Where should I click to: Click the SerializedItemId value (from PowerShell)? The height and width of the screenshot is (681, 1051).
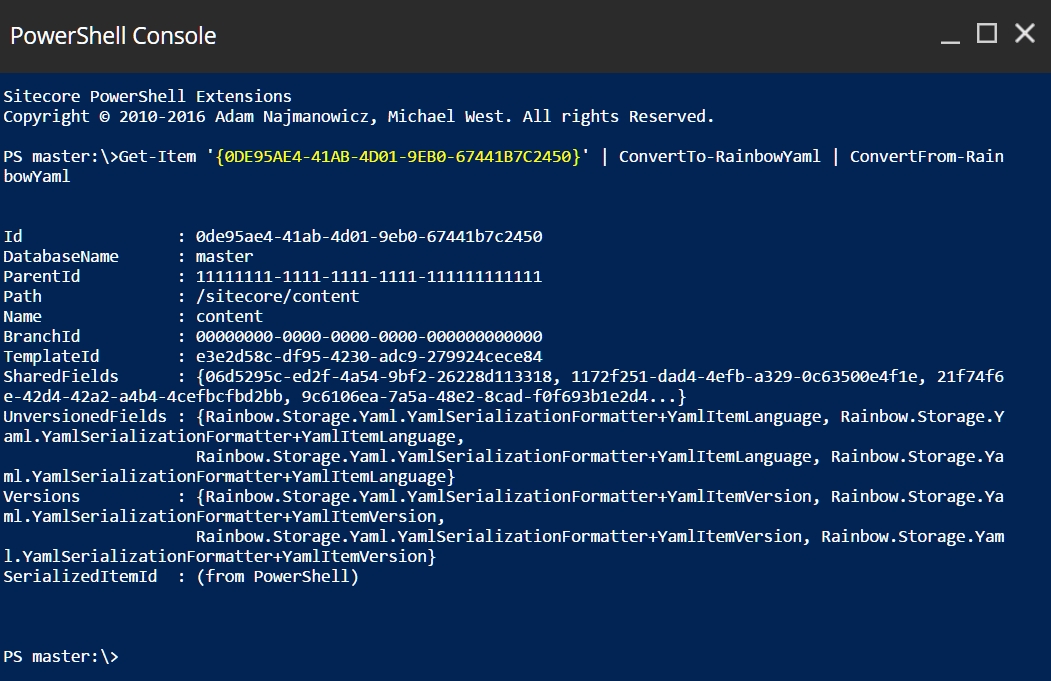click(277, 577)
